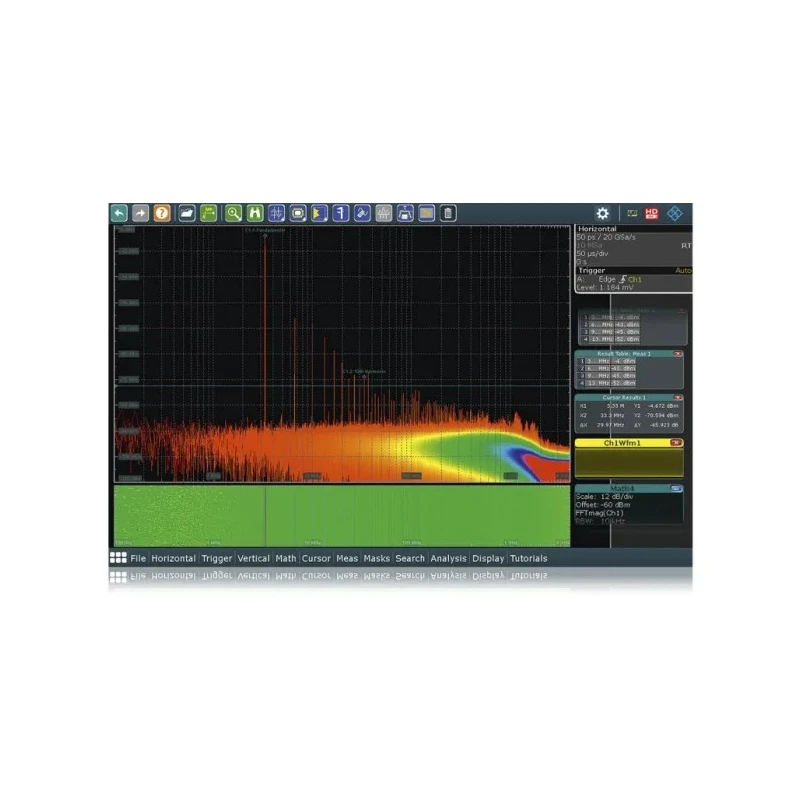Click the '50 ps / 20 GSa/s' value
This screenshot has width=800, height=800.
606,237
